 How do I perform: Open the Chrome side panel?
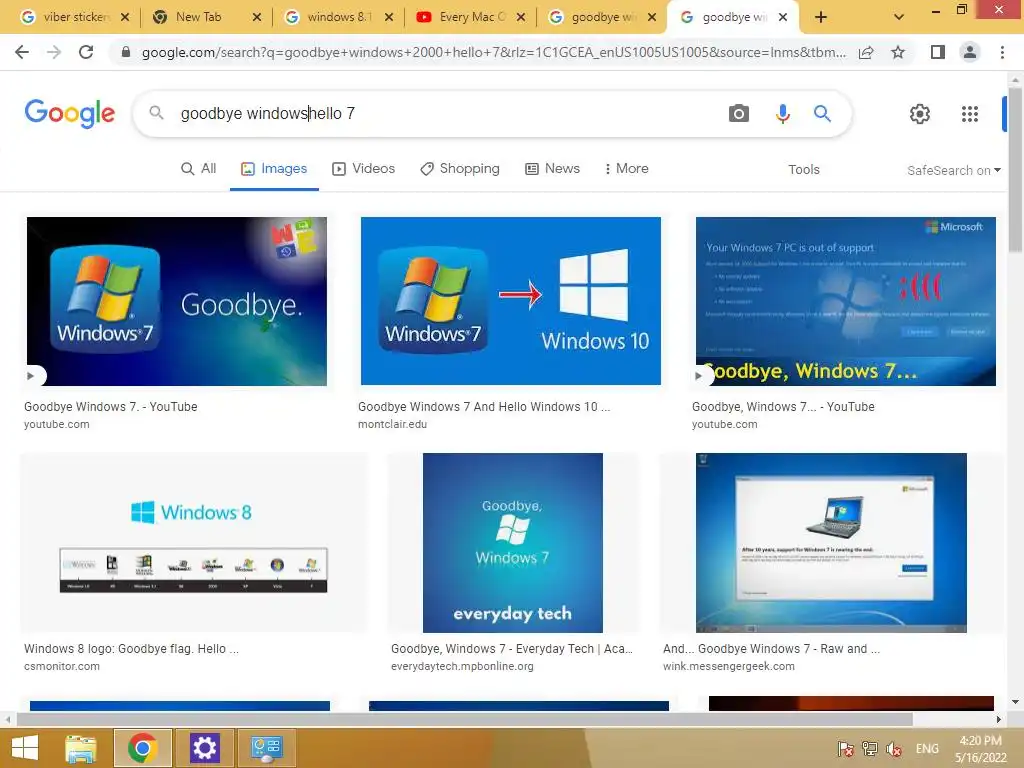click(x=937, y=52)
